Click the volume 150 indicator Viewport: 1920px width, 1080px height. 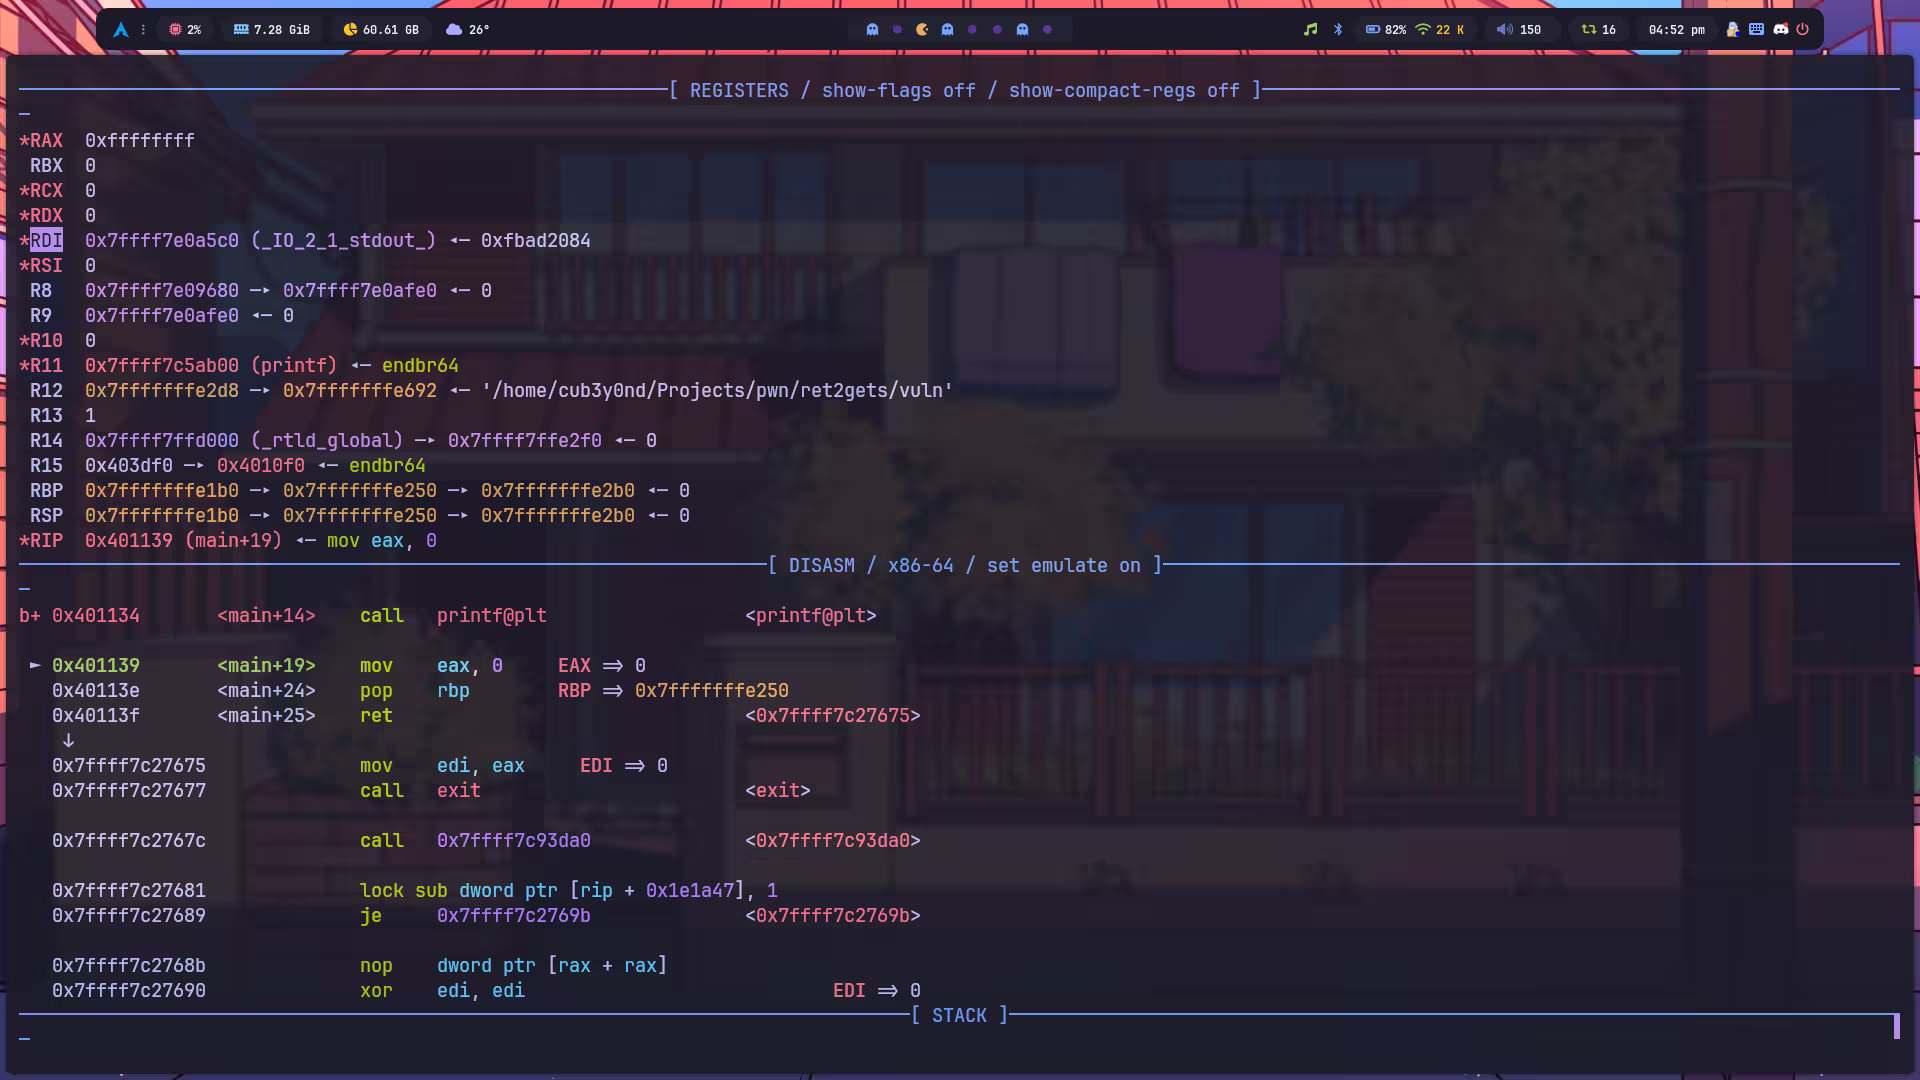[x=1518, y=30]
